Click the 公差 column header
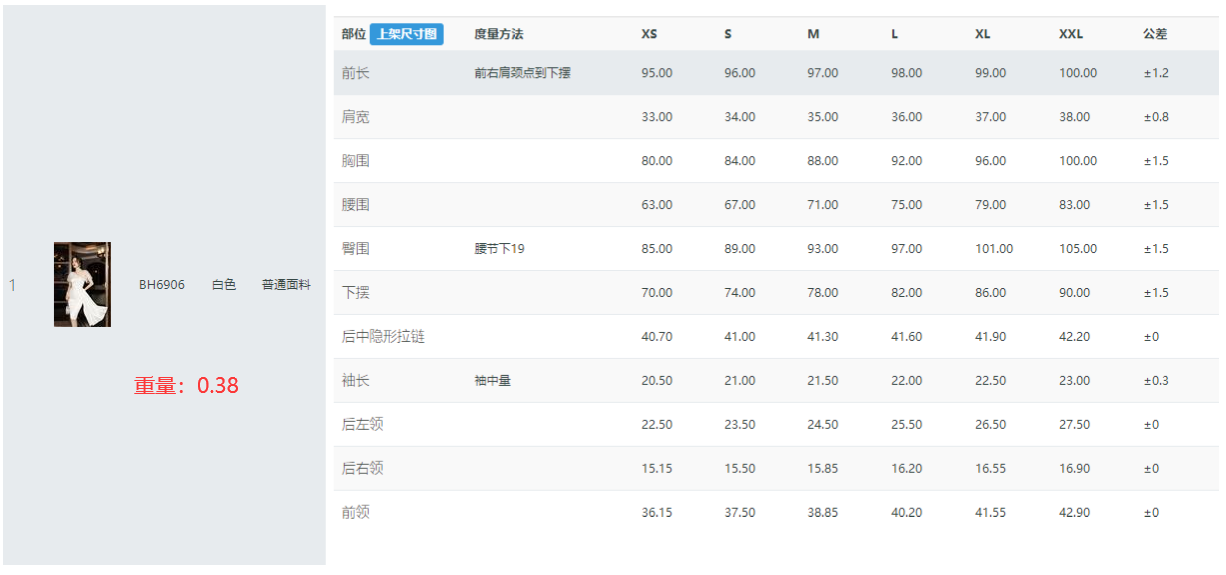This screenshot has height=575, width=1226. click(x=1155, y=34)
